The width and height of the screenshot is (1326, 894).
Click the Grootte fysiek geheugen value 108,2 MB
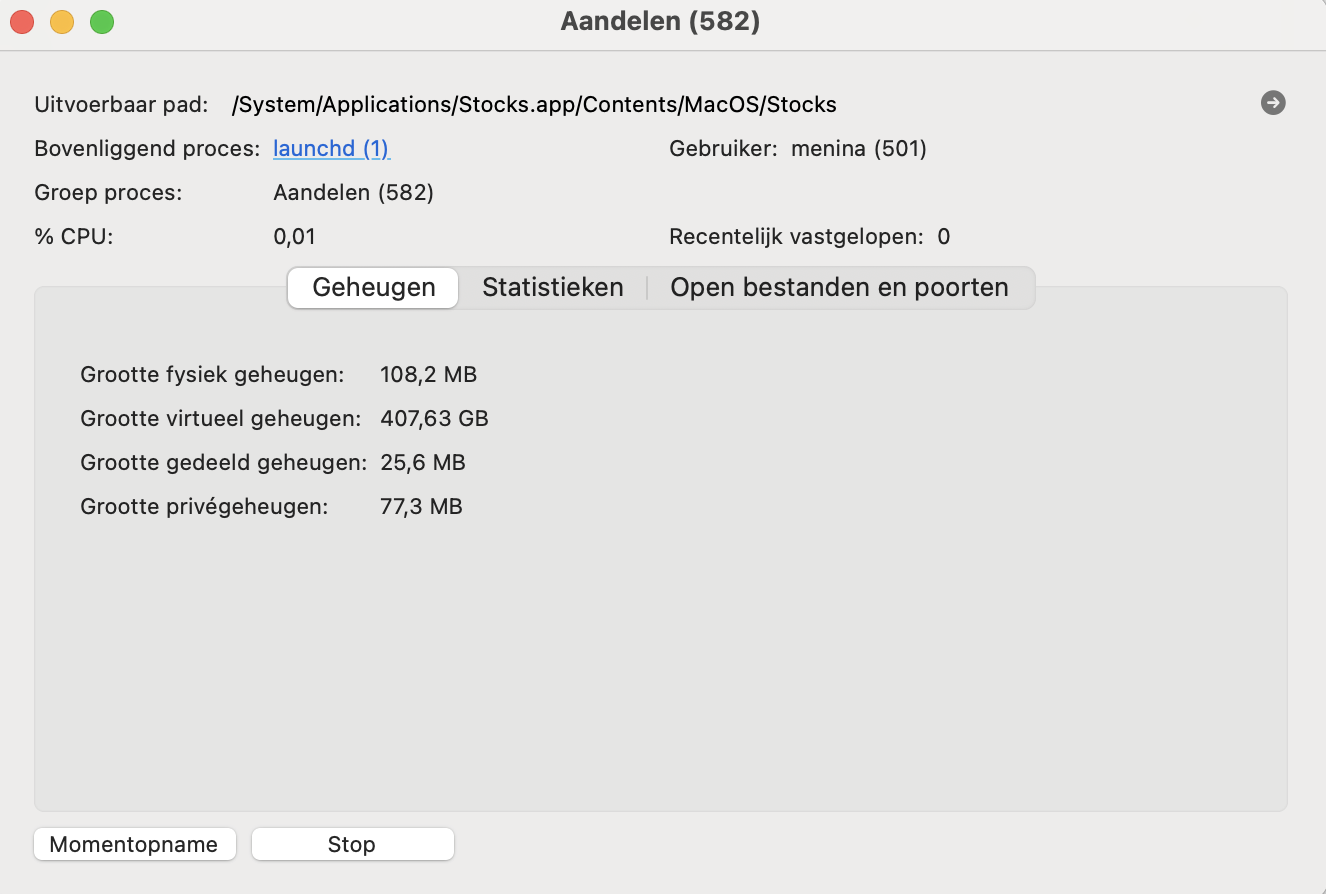[429, 374]
